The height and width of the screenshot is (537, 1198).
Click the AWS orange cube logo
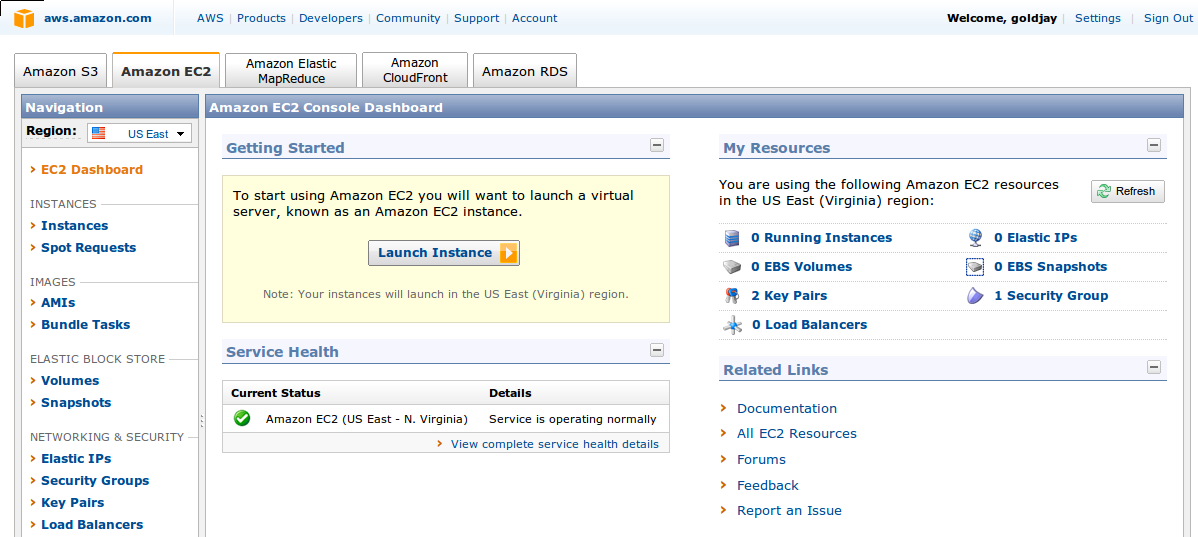[24, 18]
